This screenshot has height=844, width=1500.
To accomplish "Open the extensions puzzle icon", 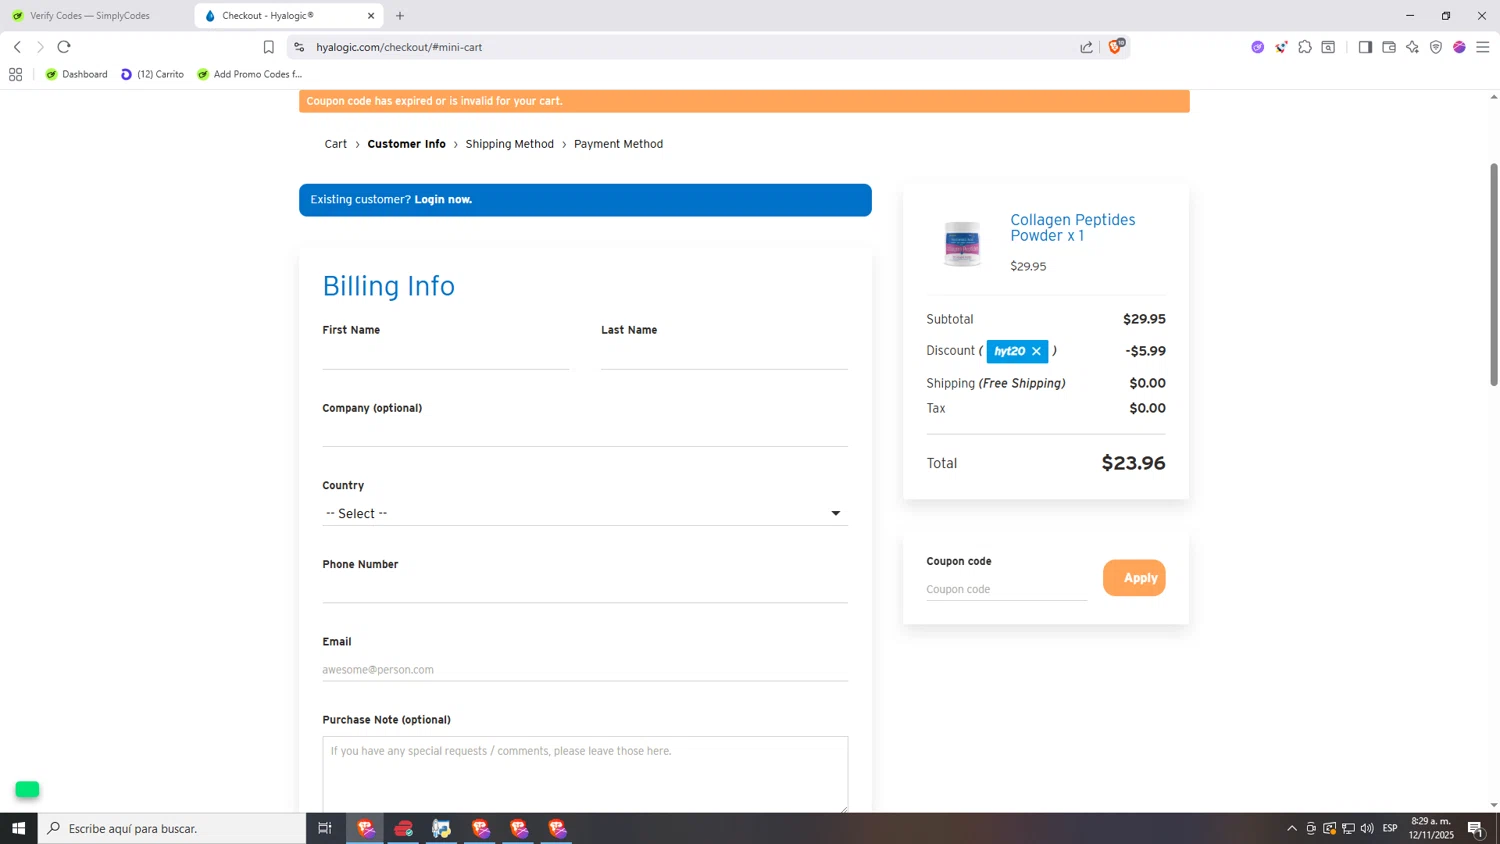I will pyautogui.click(x=1305, y=47).
